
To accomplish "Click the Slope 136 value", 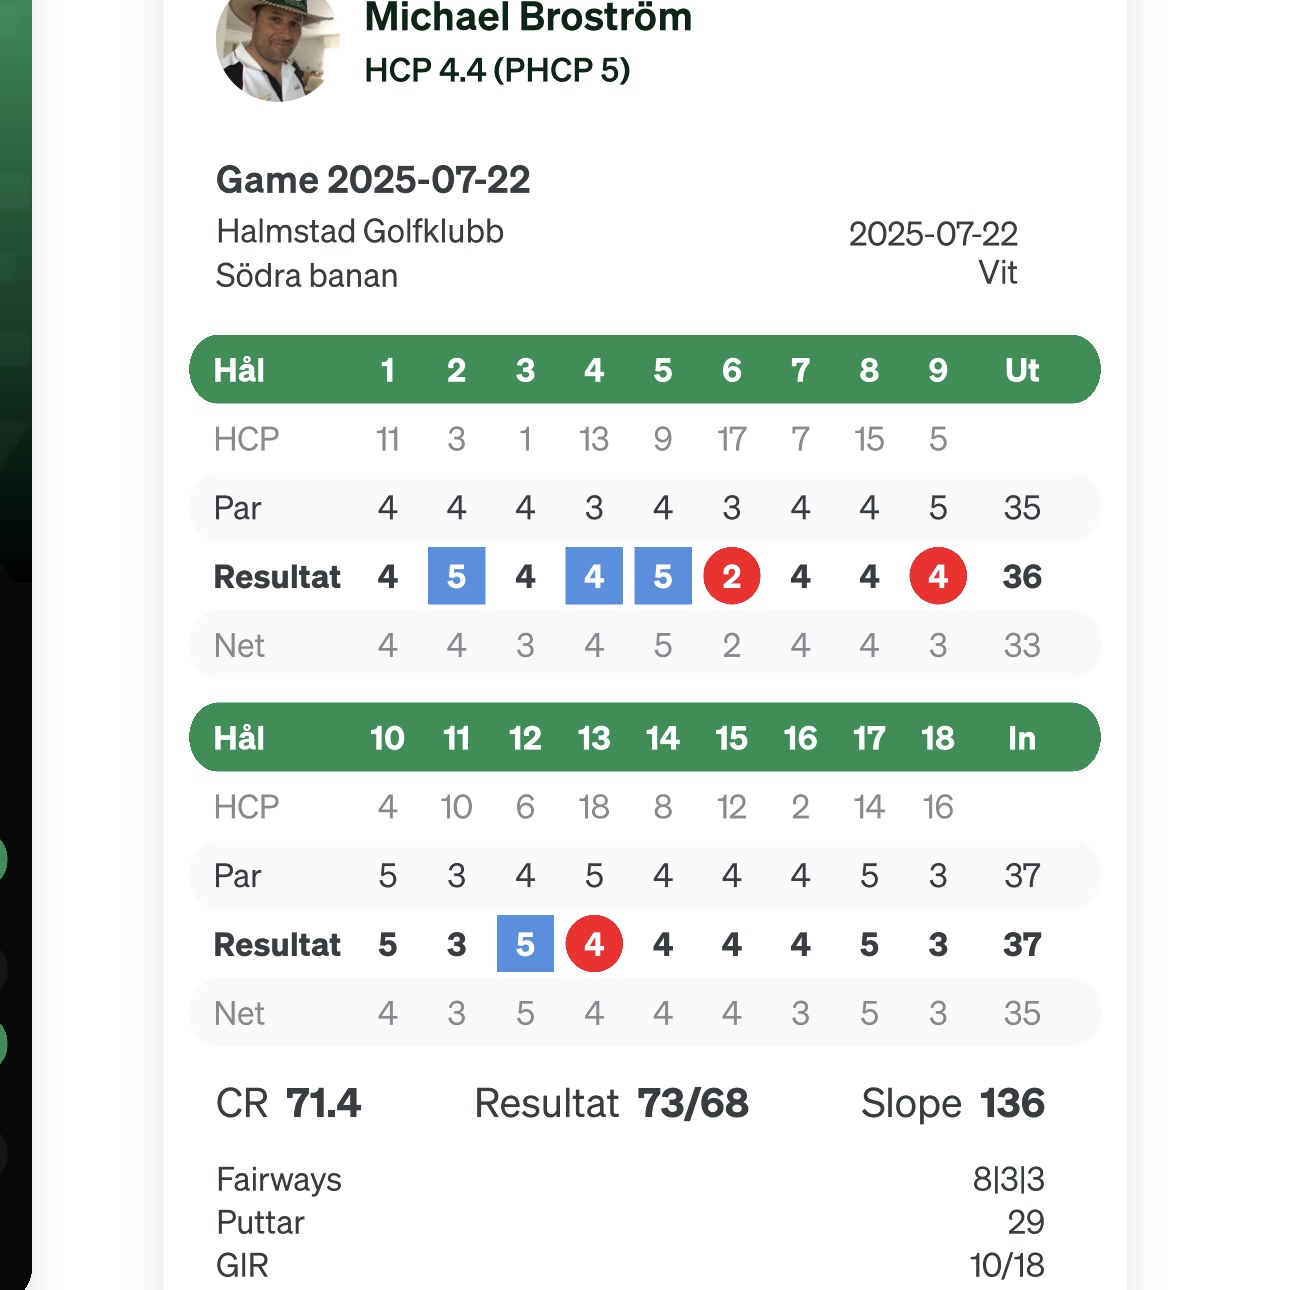I will 953,1103.
